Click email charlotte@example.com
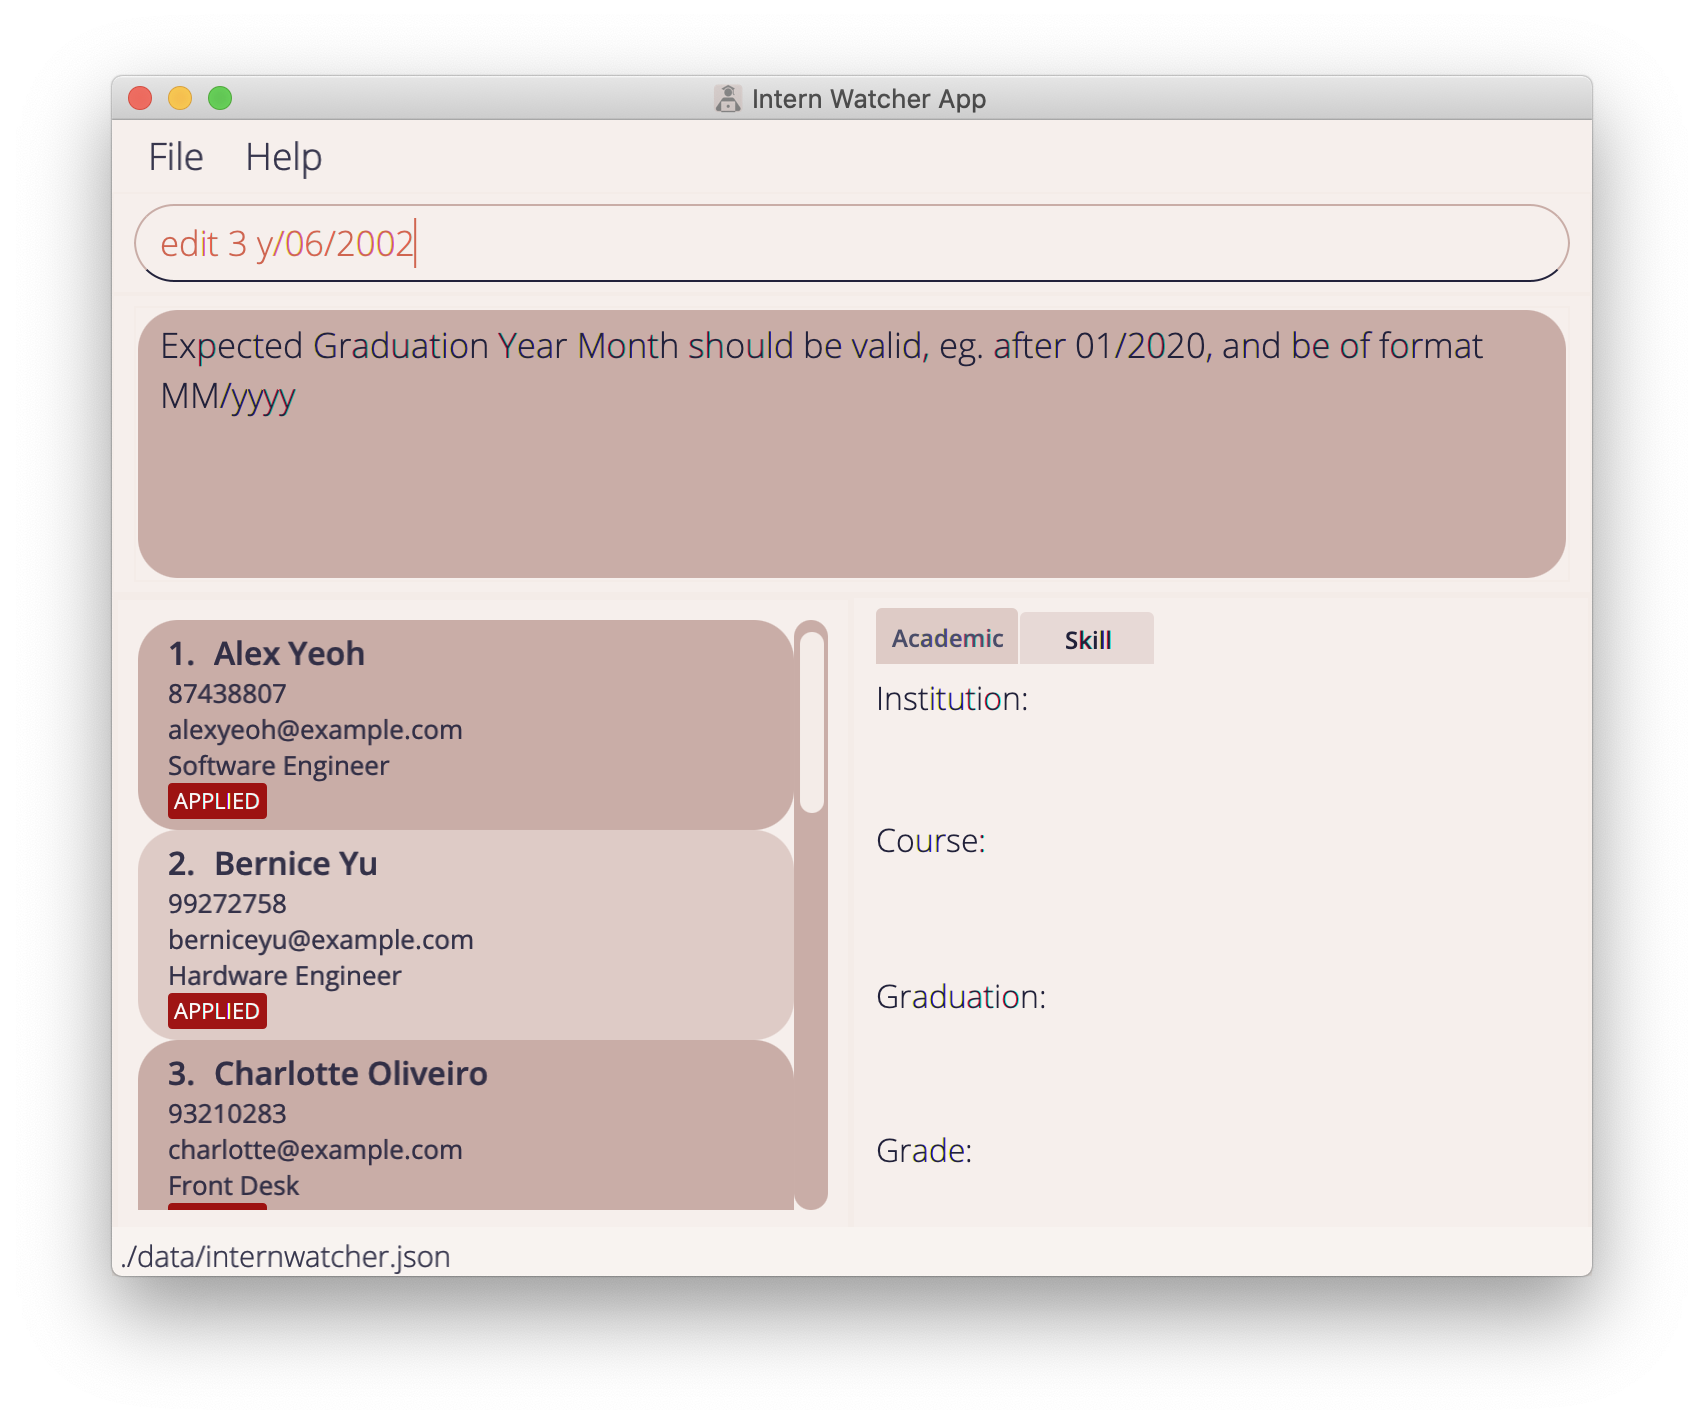 coord(315,1150)
